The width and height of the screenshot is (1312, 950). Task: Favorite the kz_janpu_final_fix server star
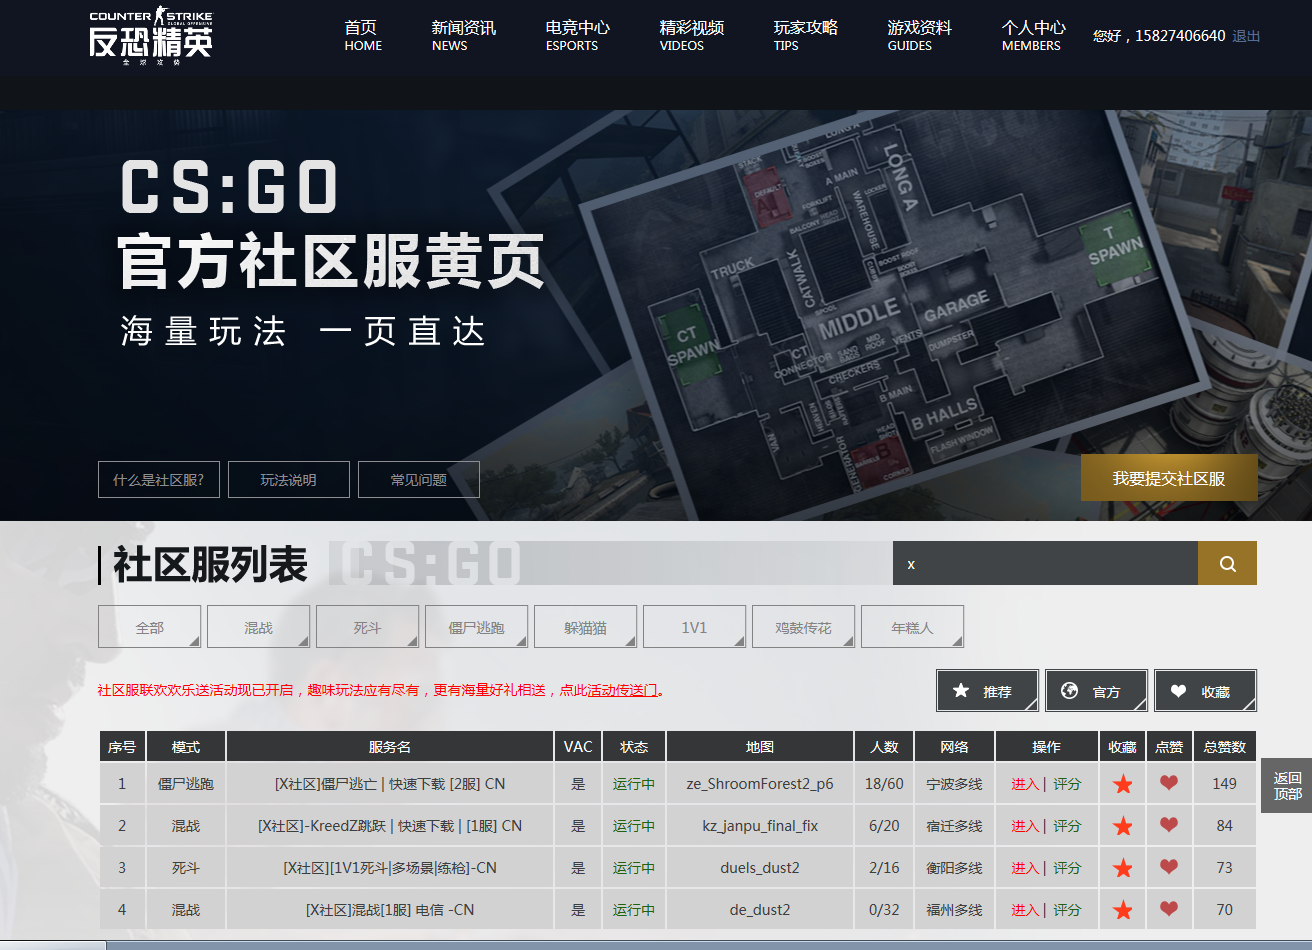point(1122,826)
